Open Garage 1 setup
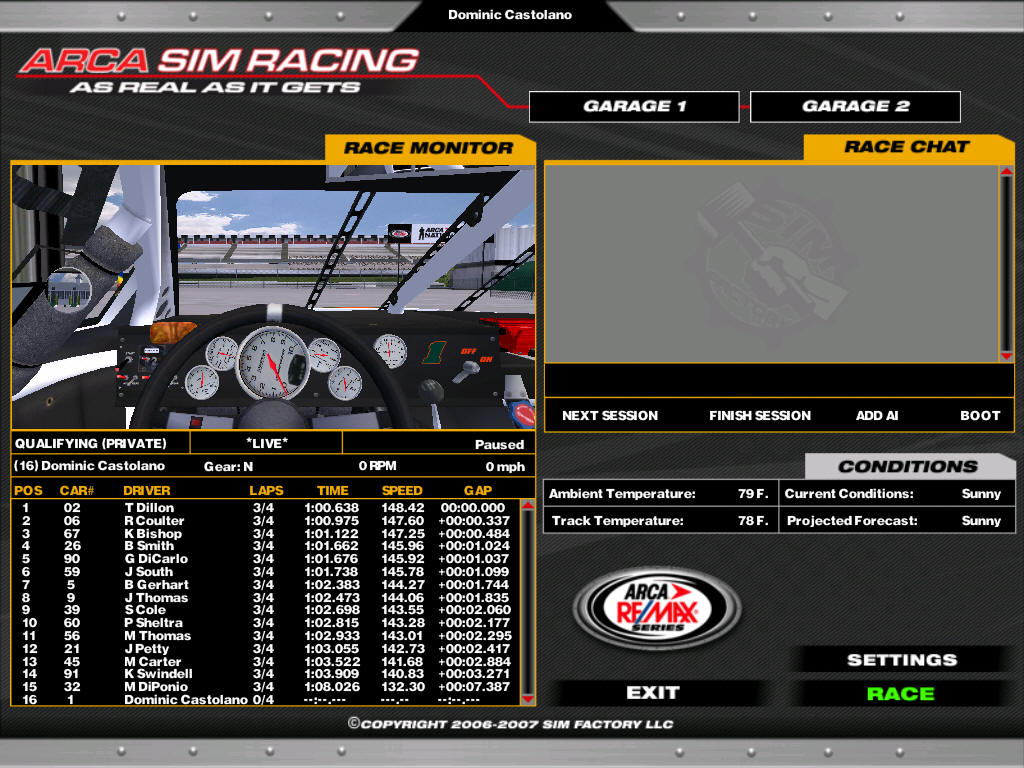The image size is (1024, 768). tap(634, 106)
